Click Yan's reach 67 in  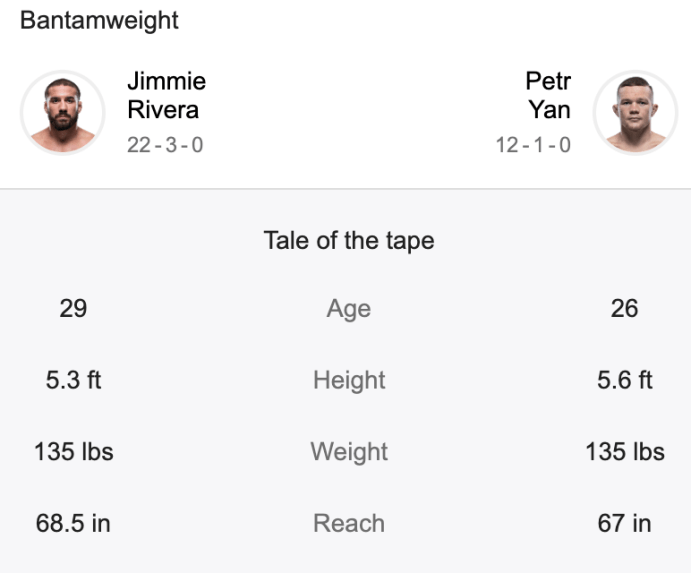624,523
